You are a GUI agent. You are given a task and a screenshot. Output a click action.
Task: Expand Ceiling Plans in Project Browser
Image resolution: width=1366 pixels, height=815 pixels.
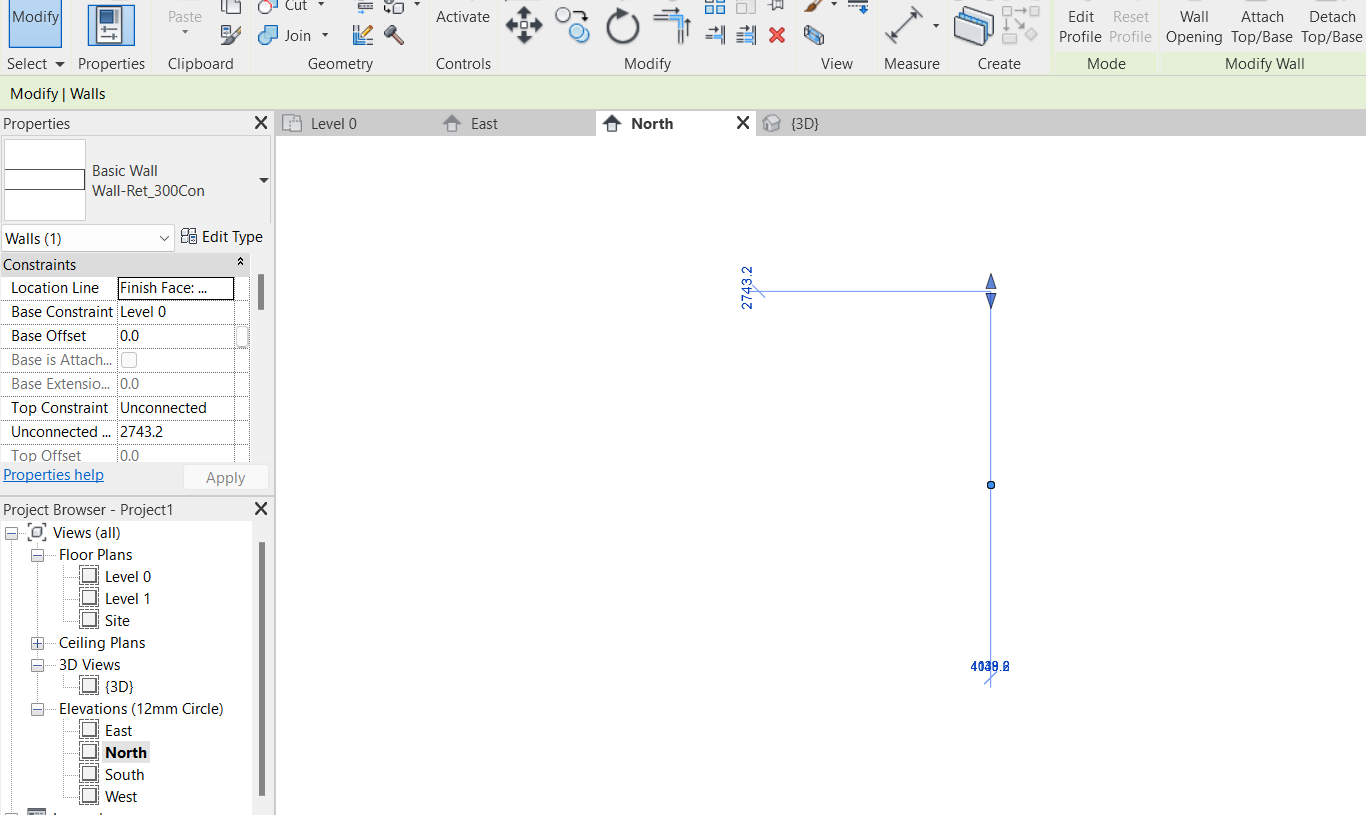37,642
